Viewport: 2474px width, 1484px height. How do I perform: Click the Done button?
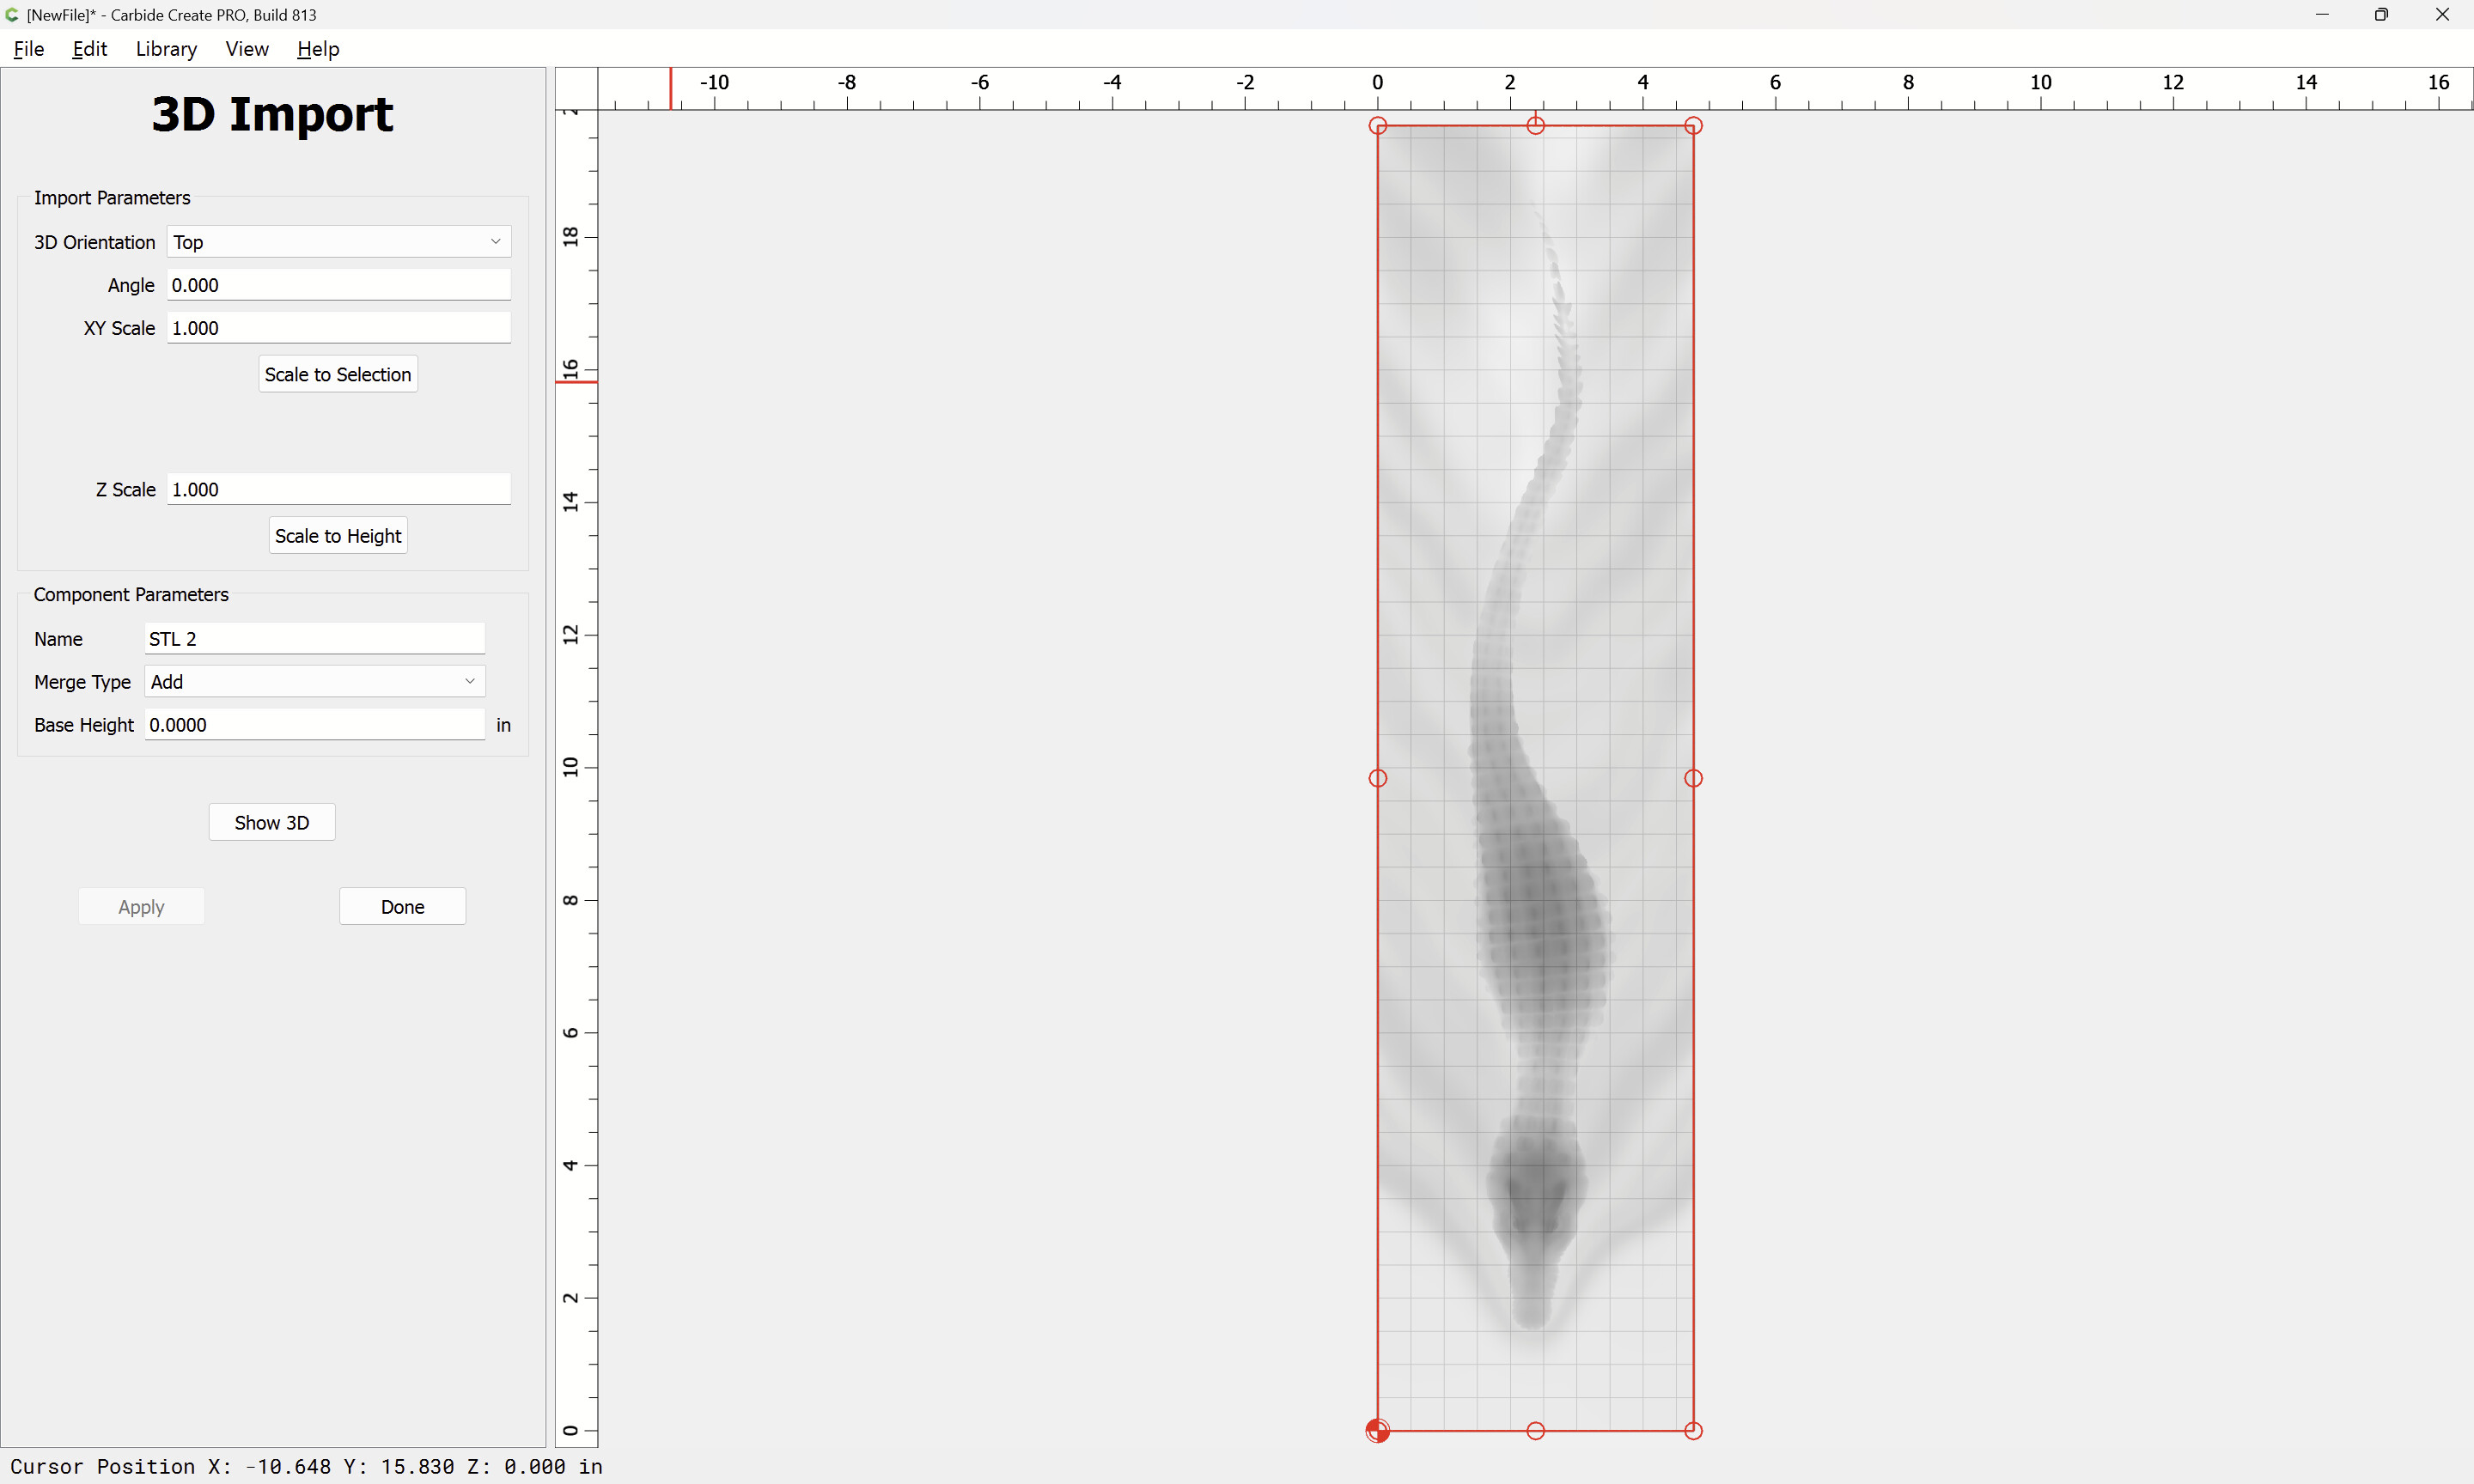coord(403,907)
